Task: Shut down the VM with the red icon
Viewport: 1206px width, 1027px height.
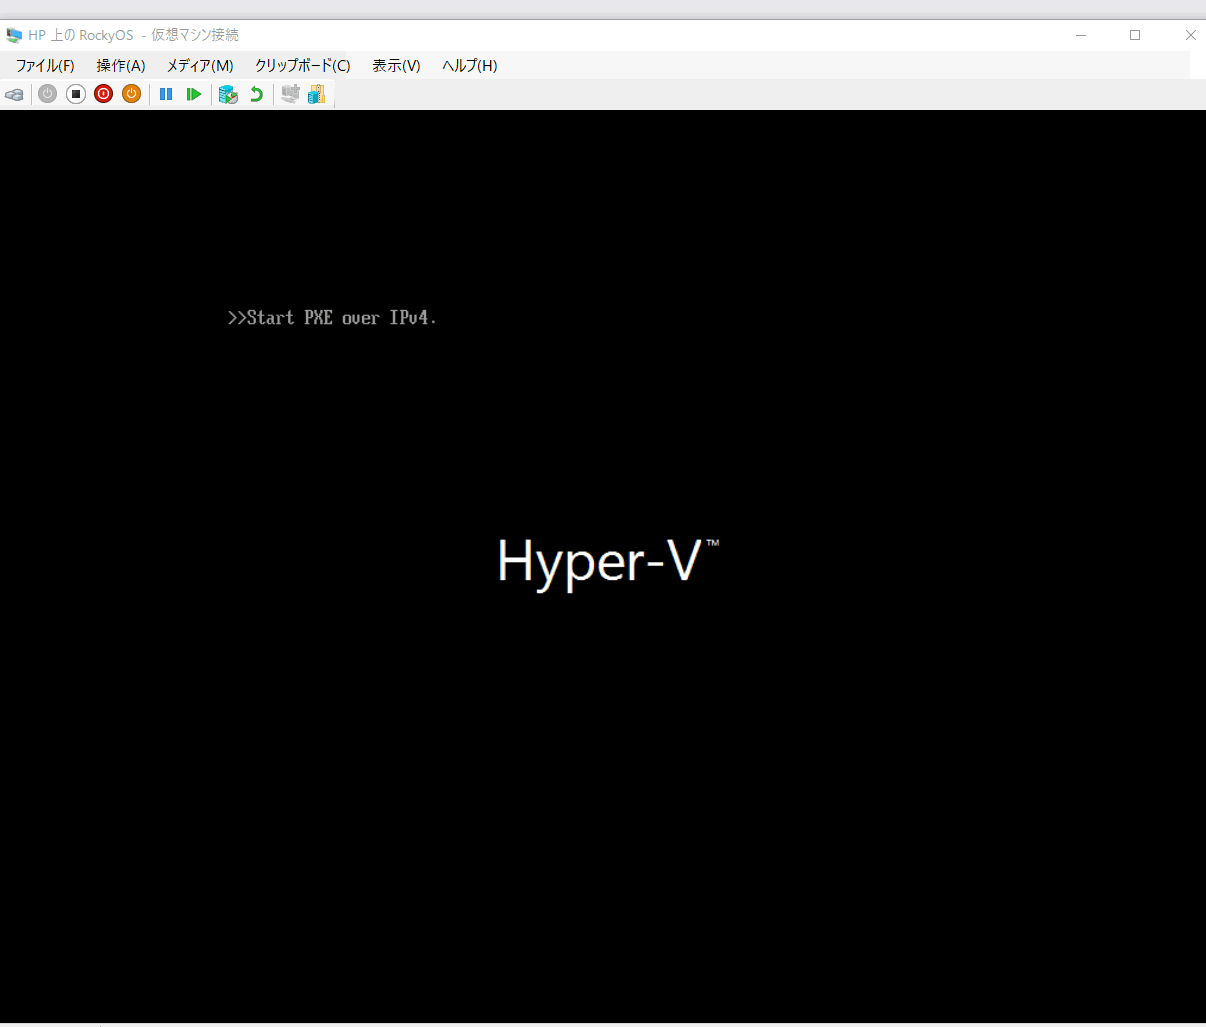Action: click(103, 94)
